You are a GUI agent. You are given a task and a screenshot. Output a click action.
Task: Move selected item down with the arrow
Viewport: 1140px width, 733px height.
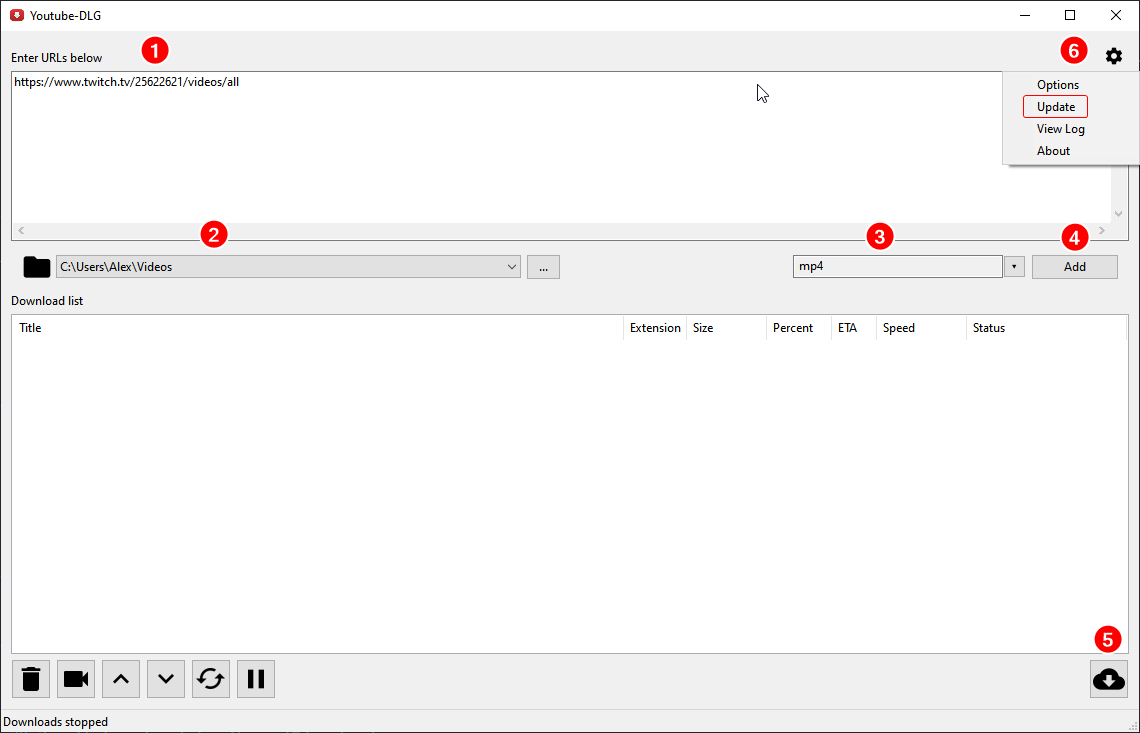pyautogui.click(x=166, y=679)
